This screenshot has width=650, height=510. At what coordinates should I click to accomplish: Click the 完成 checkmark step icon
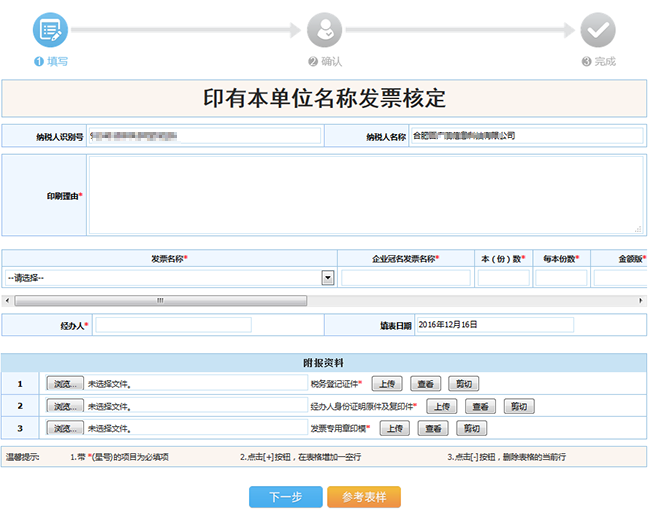pyautogui.click(x=598, y=30)
